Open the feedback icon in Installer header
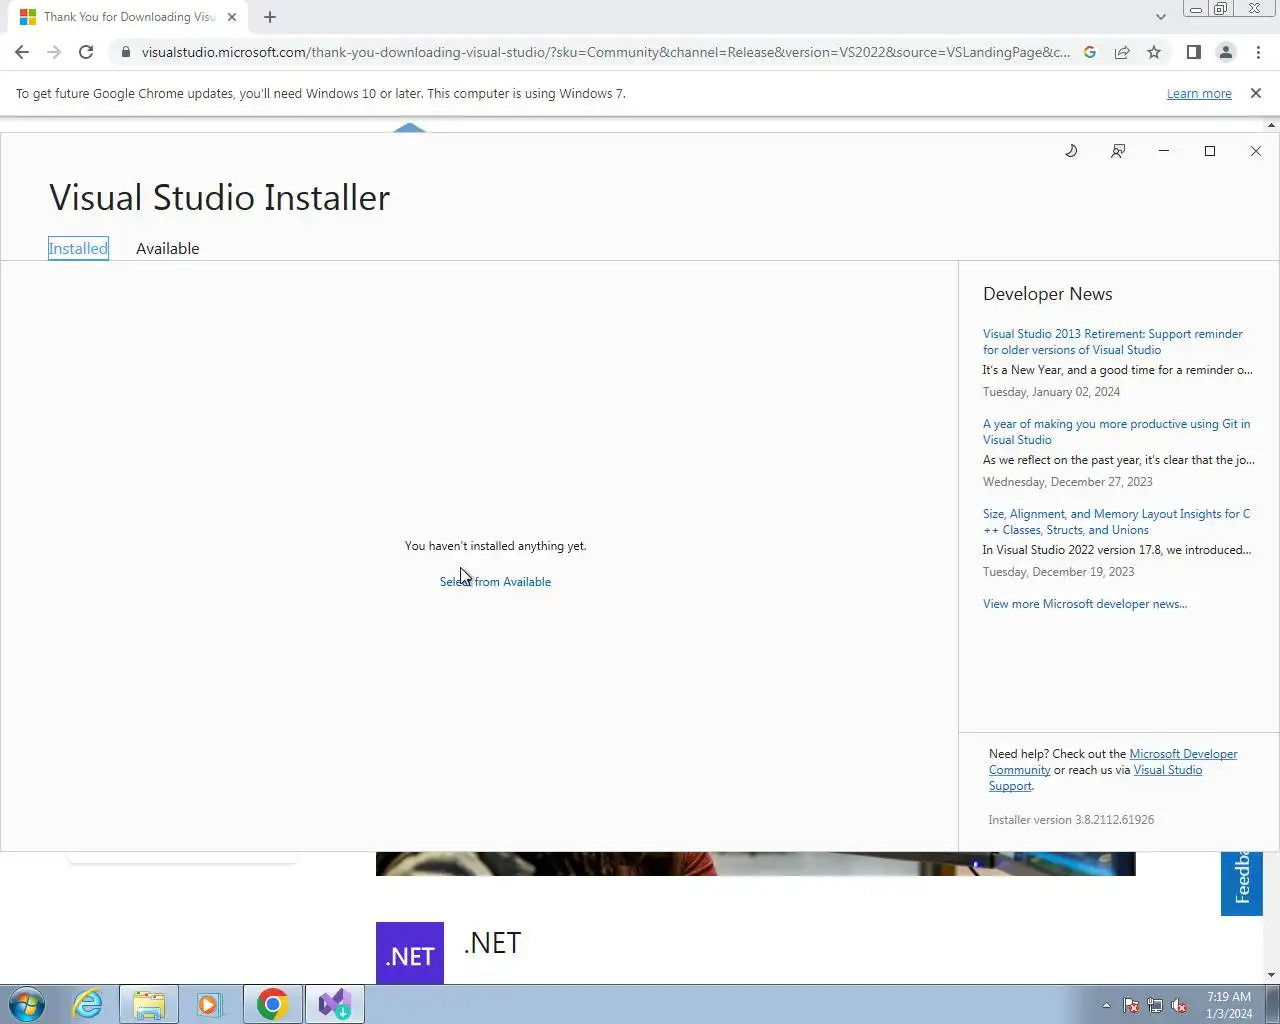 click(1118, 151)
